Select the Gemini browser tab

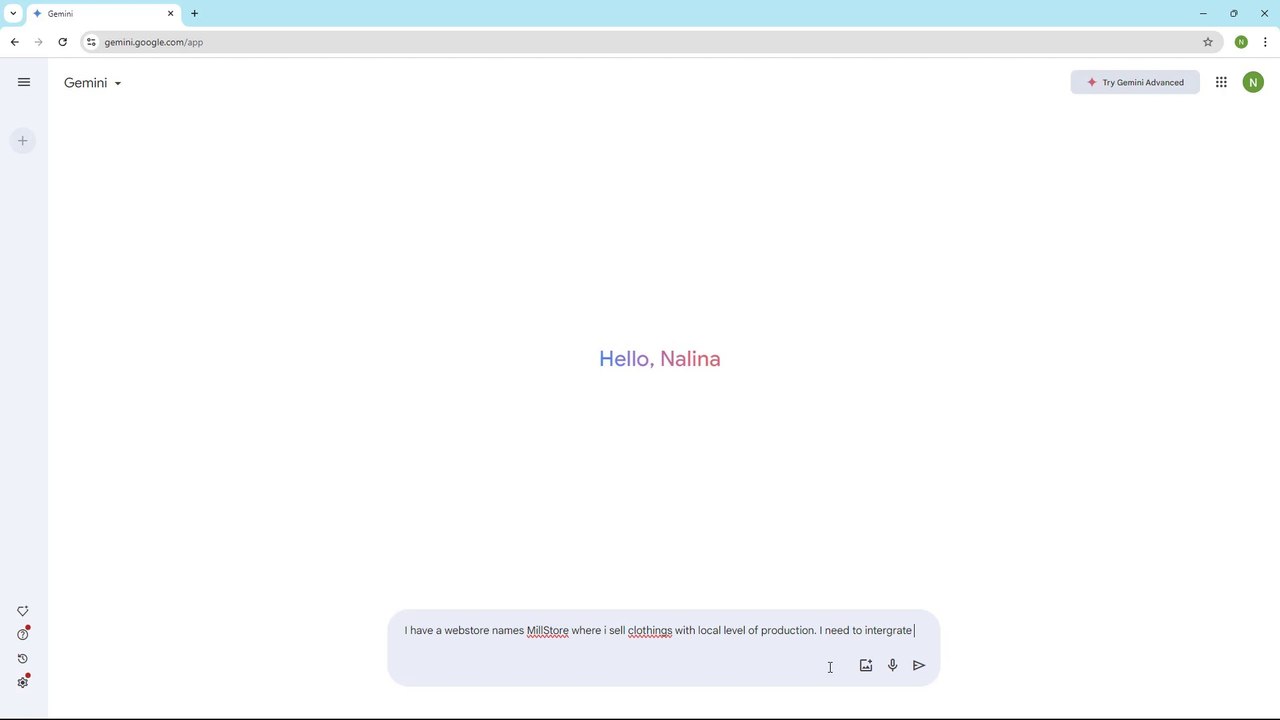click(103, 14)
